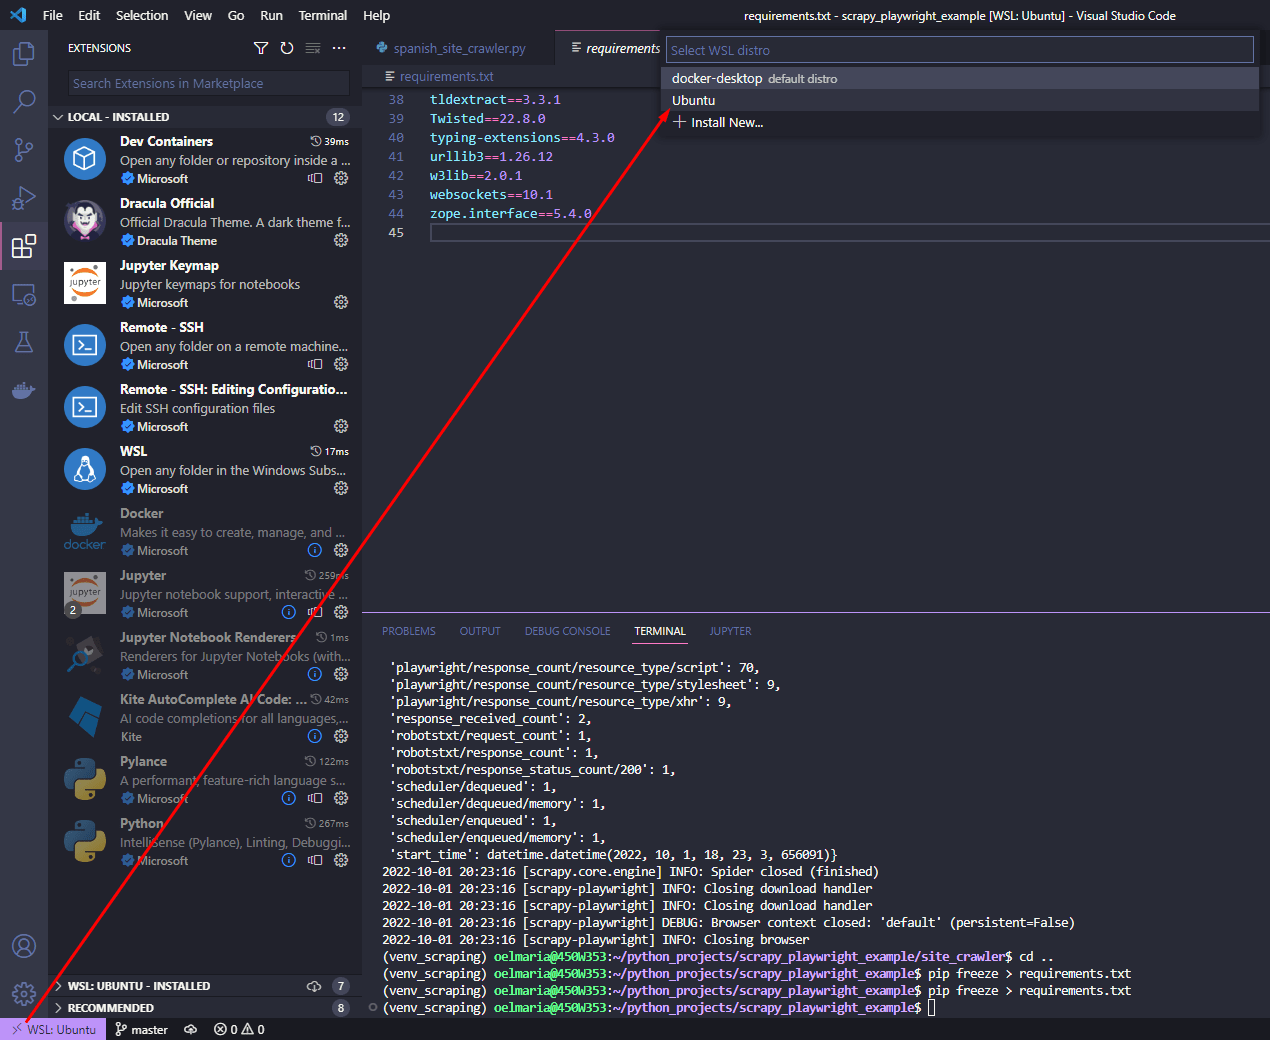
Task: Open the Testing view
Action: [x=22, y=341]
